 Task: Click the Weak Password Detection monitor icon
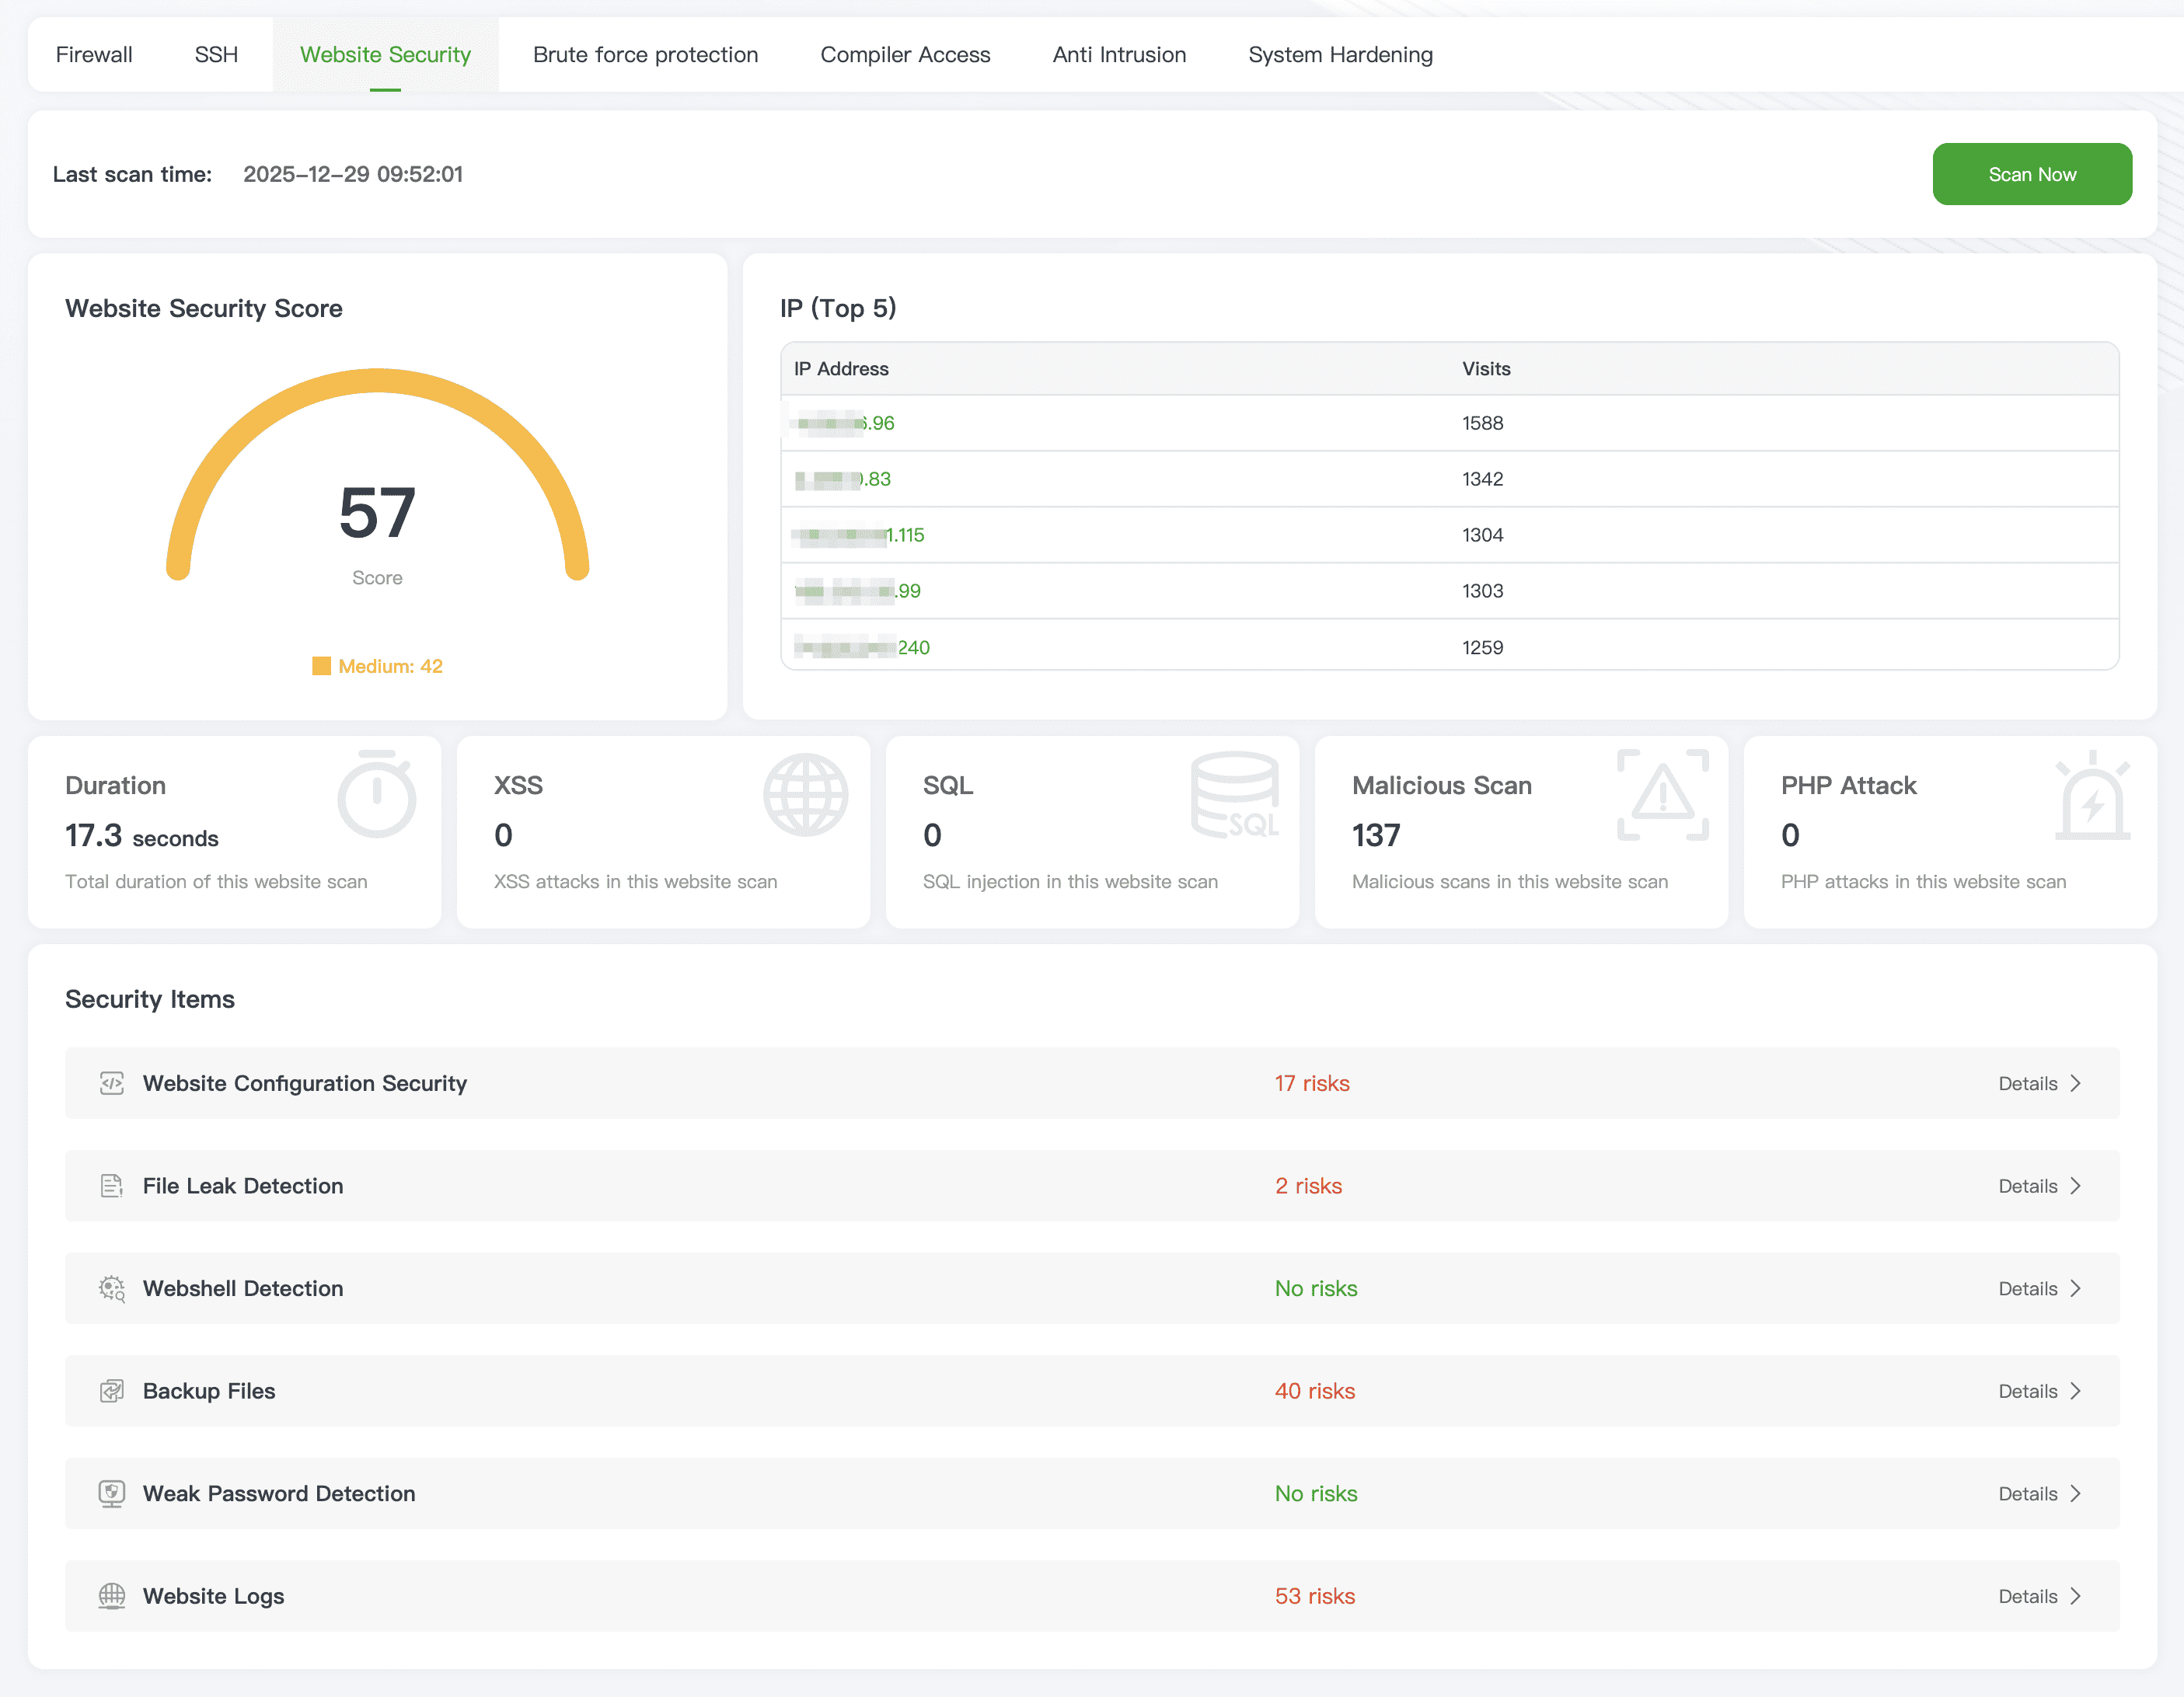112,1493
